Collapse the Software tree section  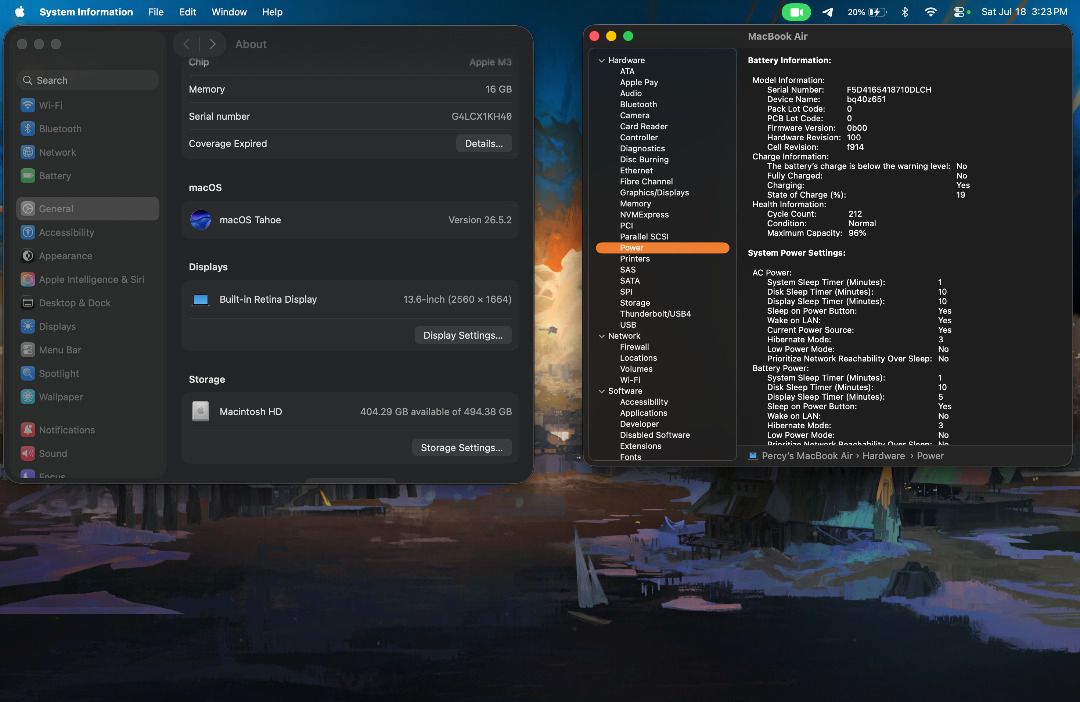click(x=601, y=391)
